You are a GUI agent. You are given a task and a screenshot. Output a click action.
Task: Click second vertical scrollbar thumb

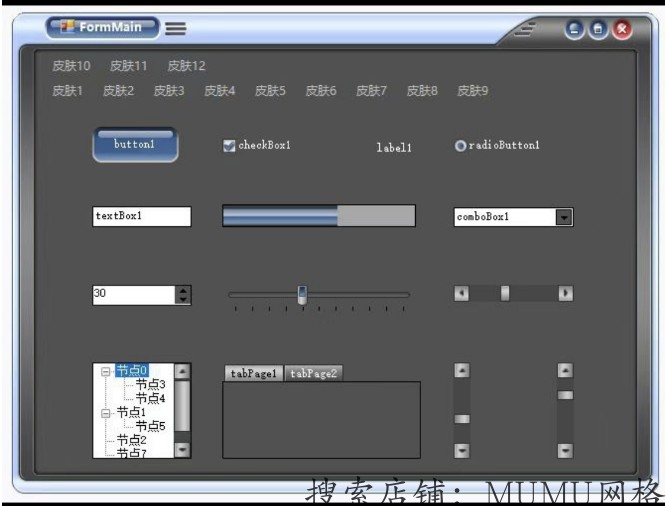coord(565,395)
